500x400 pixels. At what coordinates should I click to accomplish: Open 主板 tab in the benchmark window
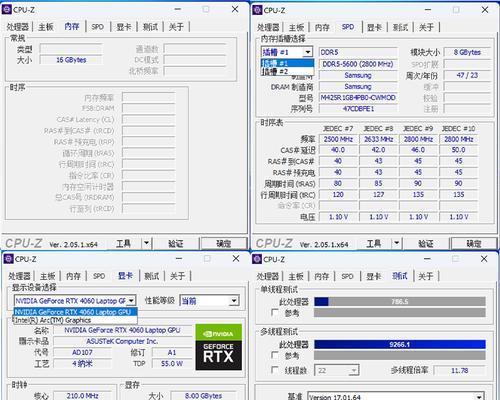296,276
